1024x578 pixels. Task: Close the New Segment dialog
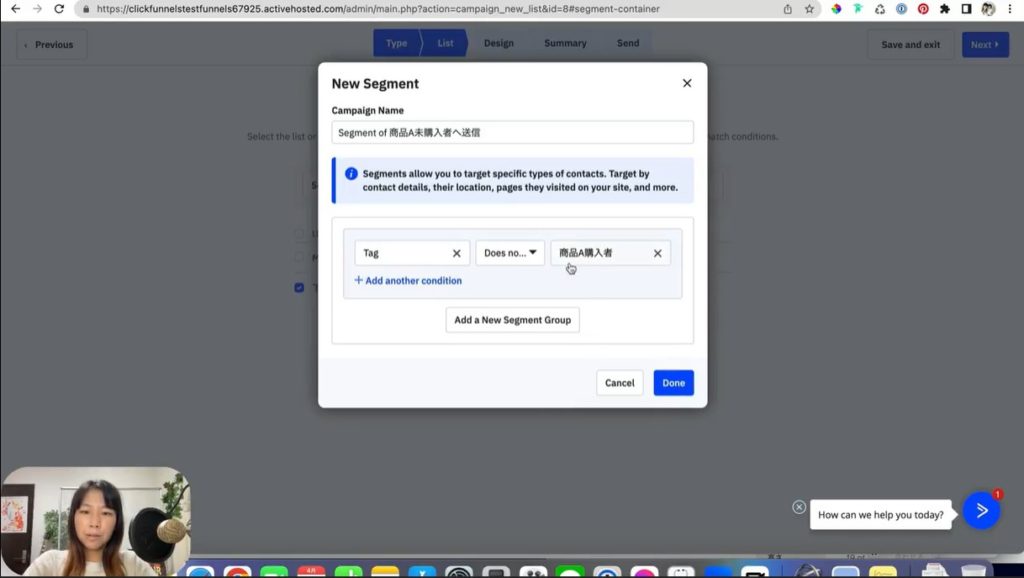coord(687,84)
